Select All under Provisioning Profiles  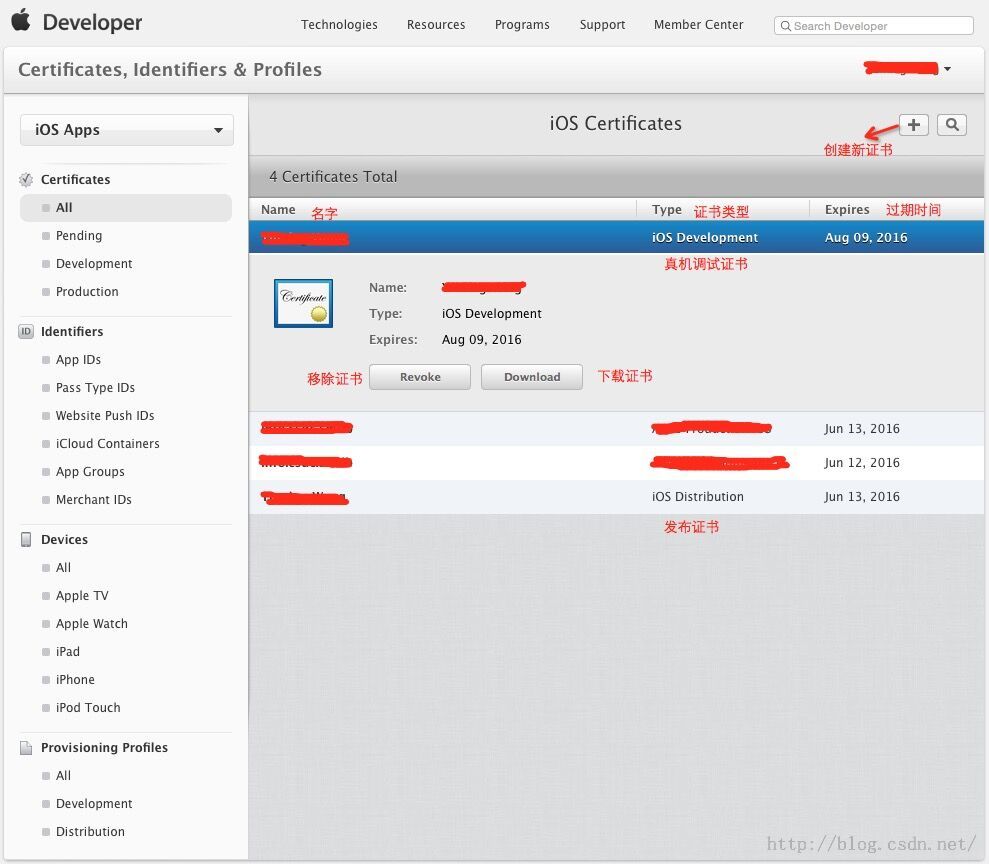point(63,776)
